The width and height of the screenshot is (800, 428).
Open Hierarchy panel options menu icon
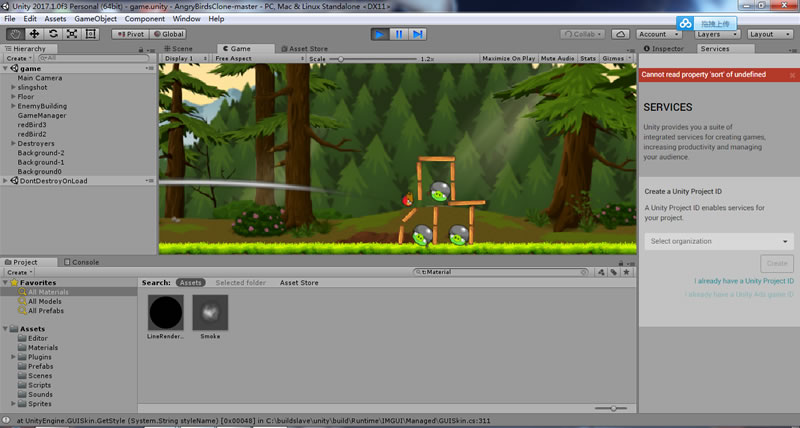[x=151, y=50]
